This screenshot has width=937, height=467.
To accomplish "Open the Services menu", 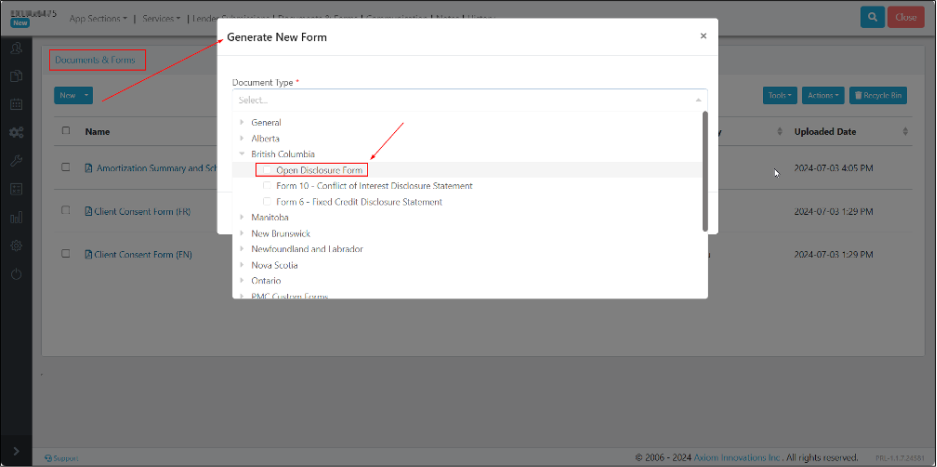I will (x=161, y=18).
